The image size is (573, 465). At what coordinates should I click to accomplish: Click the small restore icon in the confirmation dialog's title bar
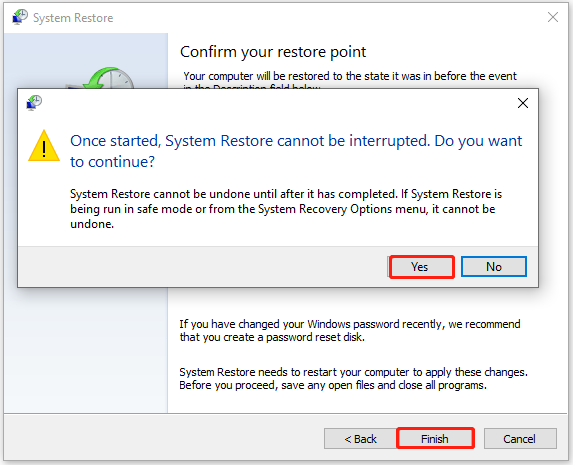coord(34,103)
